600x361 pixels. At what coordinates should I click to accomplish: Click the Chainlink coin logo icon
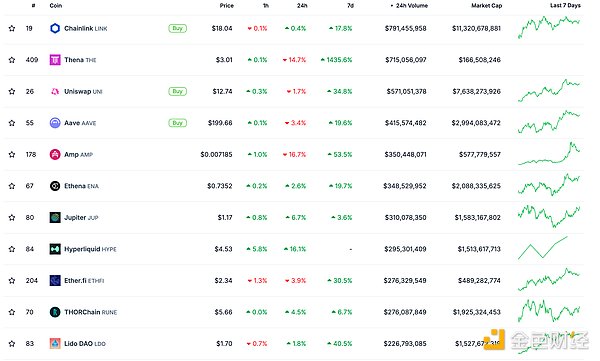55,28
